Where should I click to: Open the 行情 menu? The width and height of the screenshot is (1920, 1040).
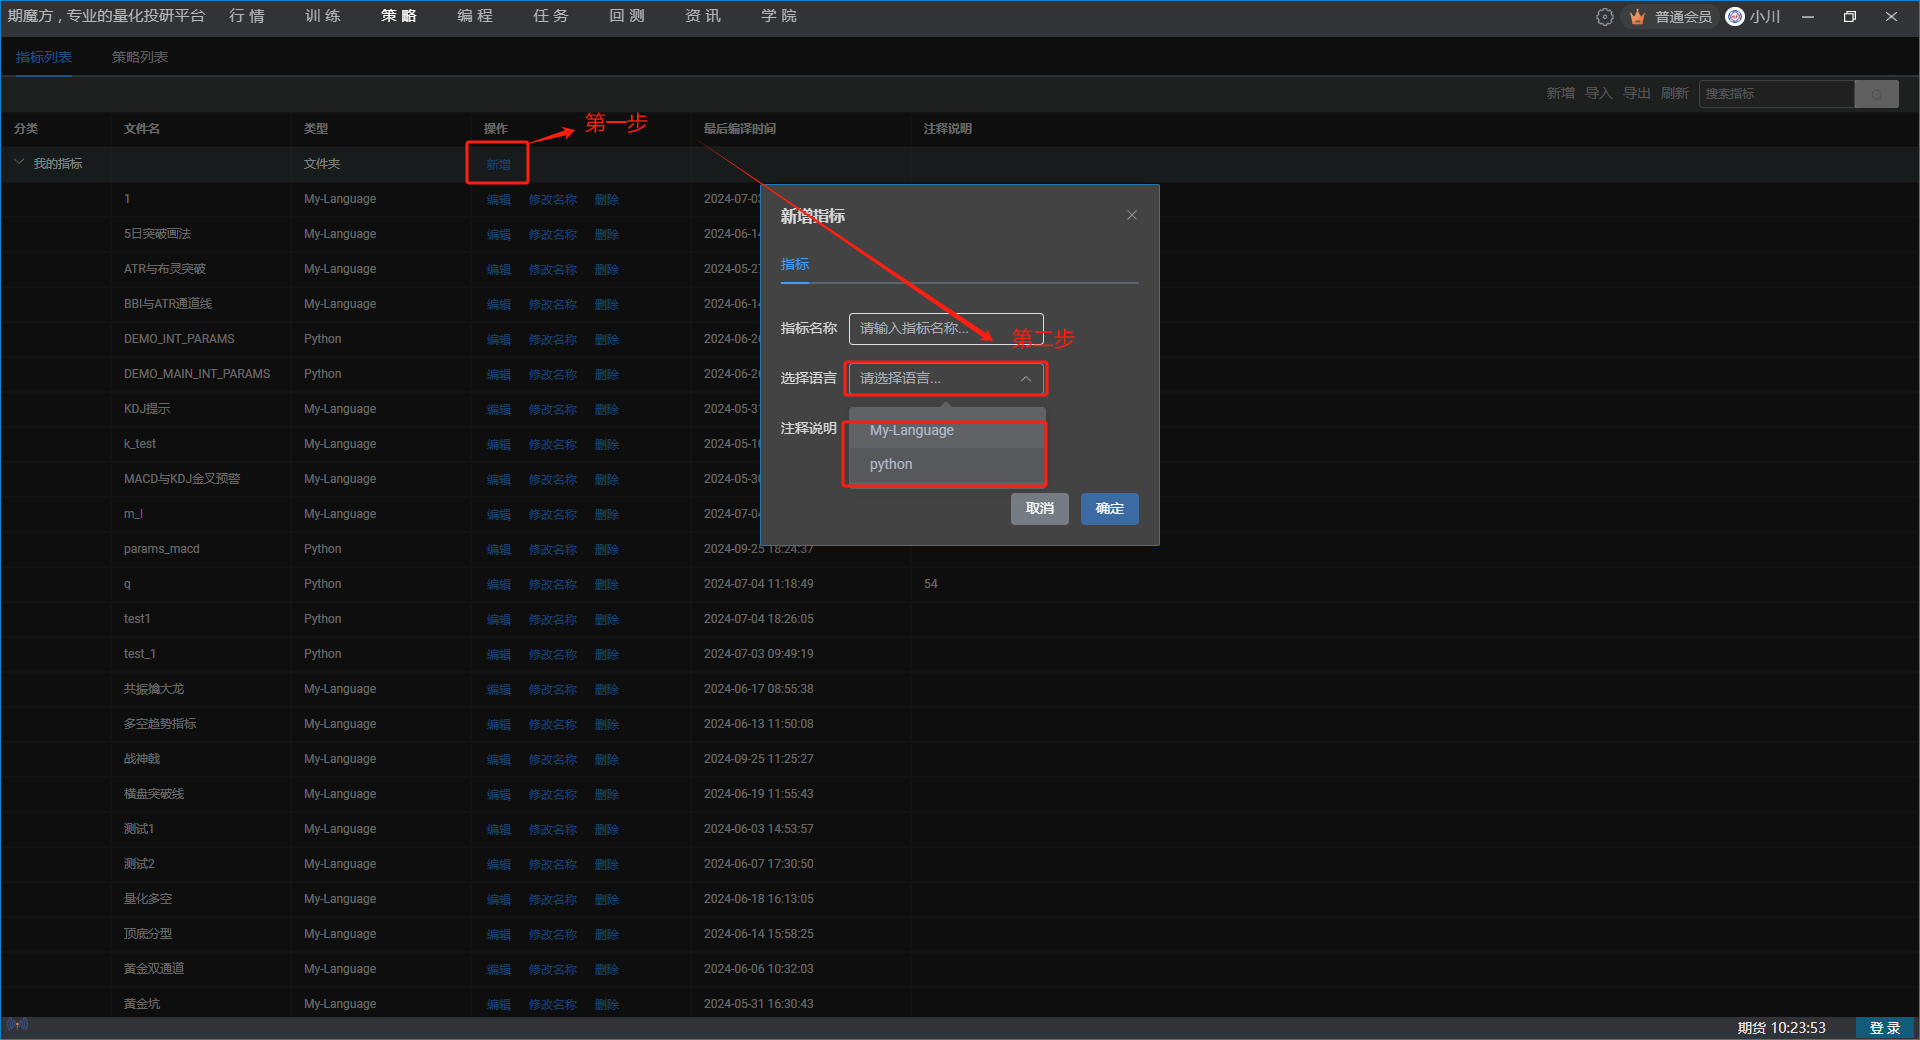[247, 17]
